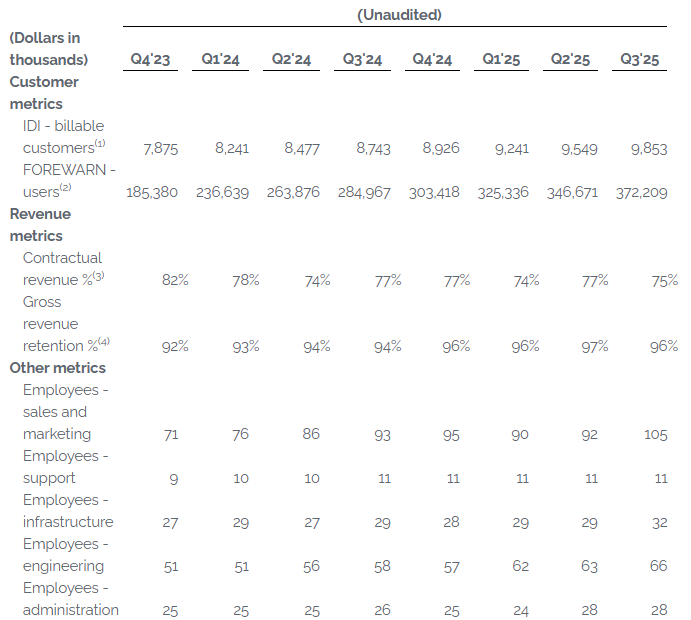This screenshot has height=620, width=691.
Task: Click the Dollars in thousands header label
Action: [48, 49]
